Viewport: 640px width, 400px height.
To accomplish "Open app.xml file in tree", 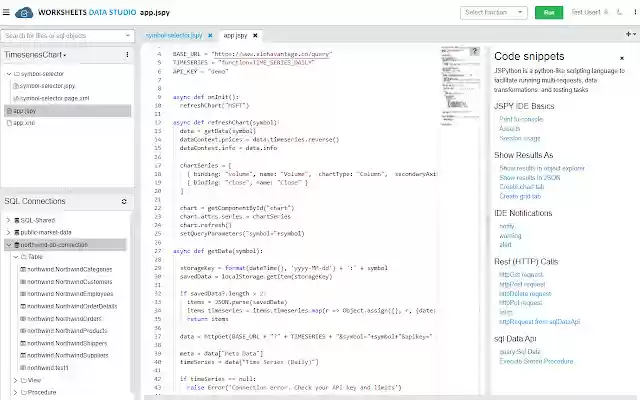I will tap(21, 123).
